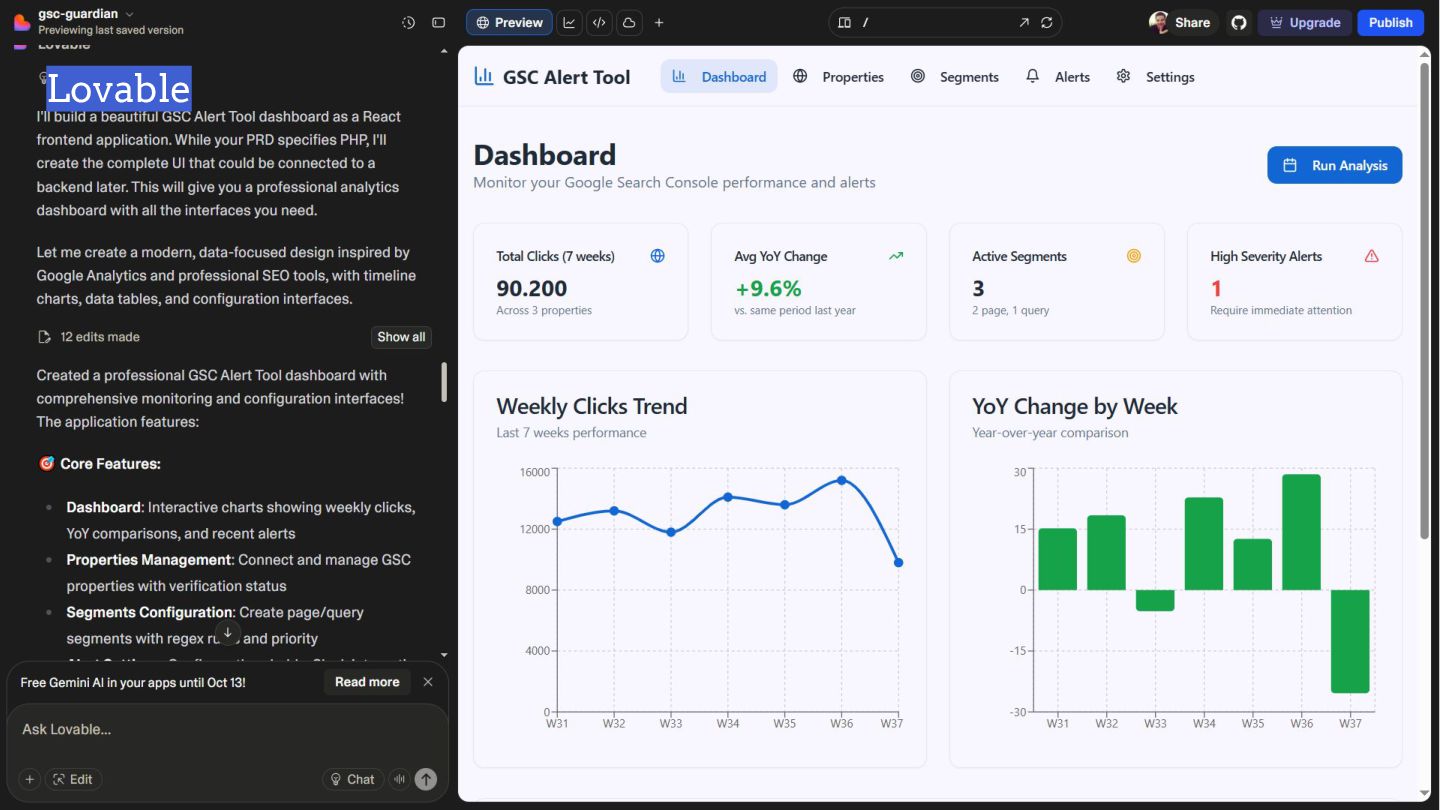
Task: Refresh the preview with reload icon
Action: click(x=1047, y=22)
